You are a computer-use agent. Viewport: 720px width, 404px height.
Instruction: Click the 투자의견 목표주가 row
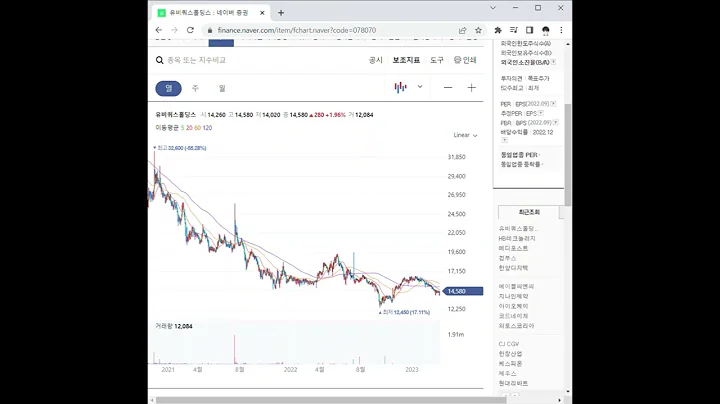pos(525,79)
